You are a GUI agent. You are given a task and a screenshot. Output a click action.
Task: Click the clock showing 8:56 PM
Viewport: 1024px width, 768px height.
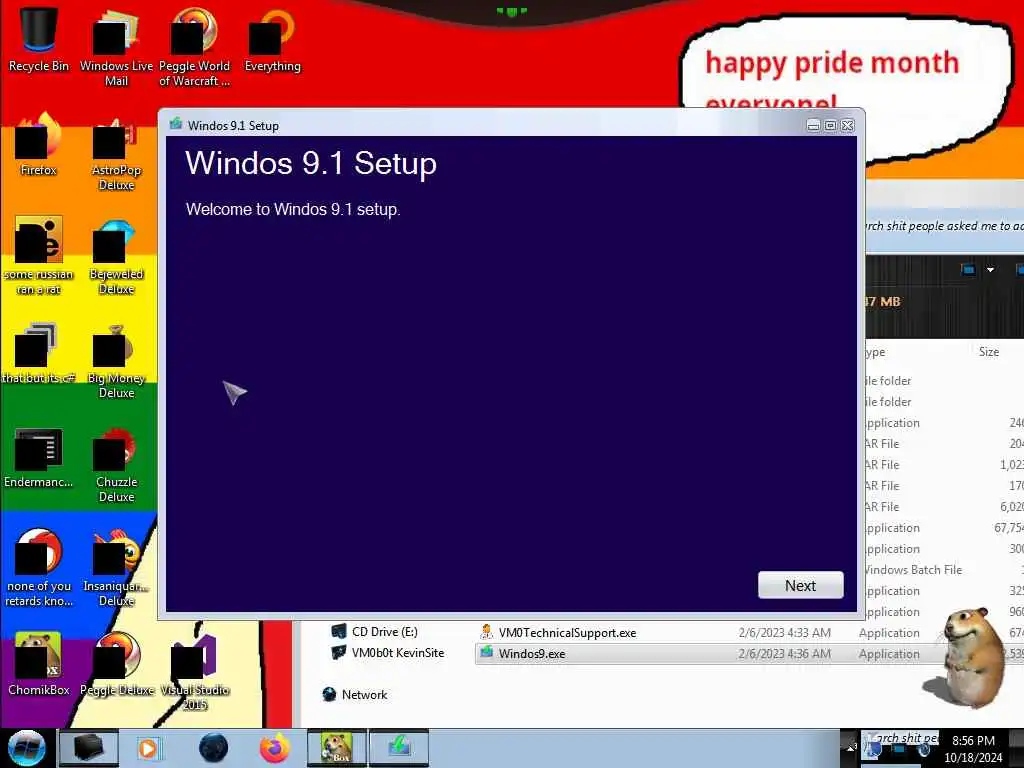[x=973, y=749]
